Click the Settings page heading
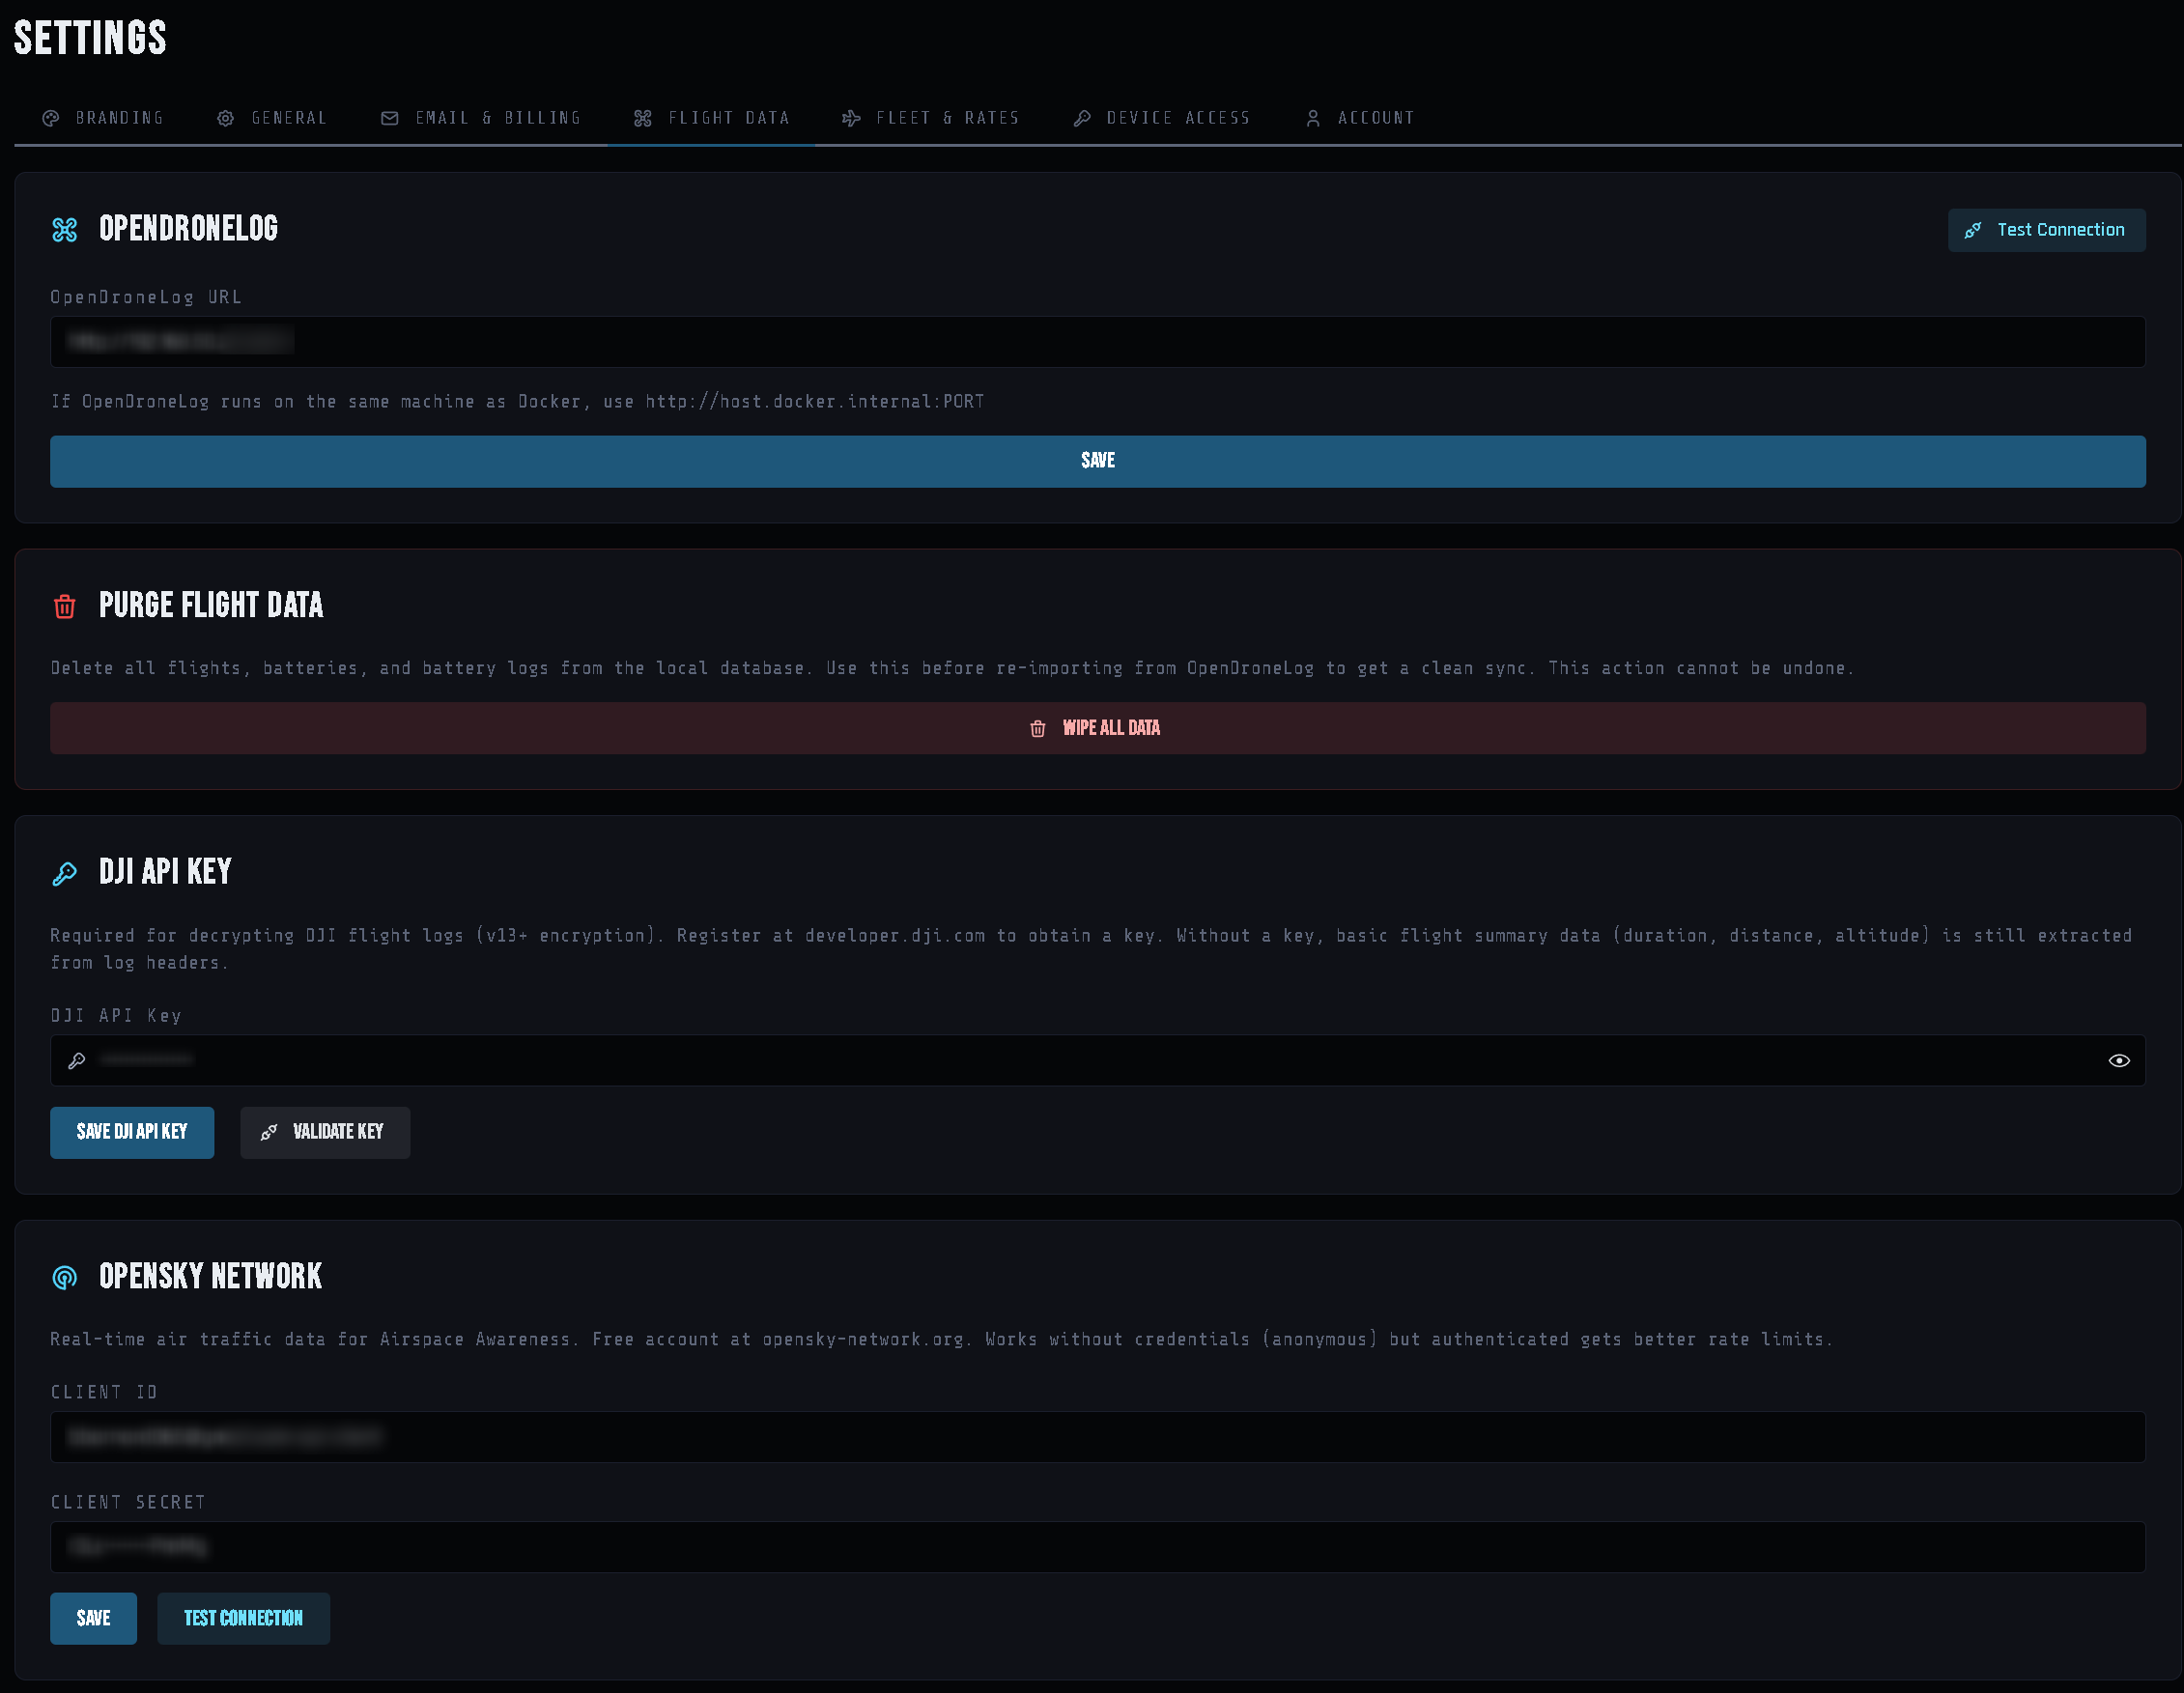 [90, 38]
